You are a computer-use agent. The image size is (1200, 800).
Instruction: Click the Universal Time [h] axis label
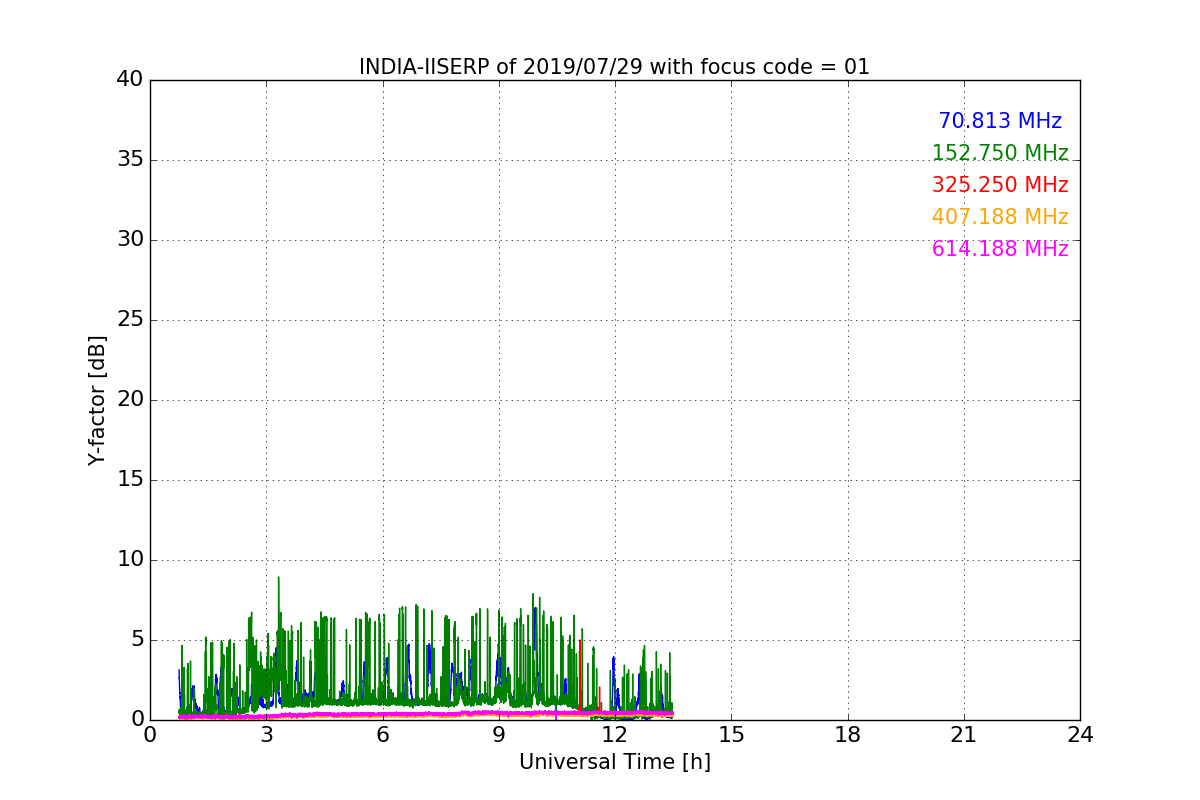click(x=614, y=762)
